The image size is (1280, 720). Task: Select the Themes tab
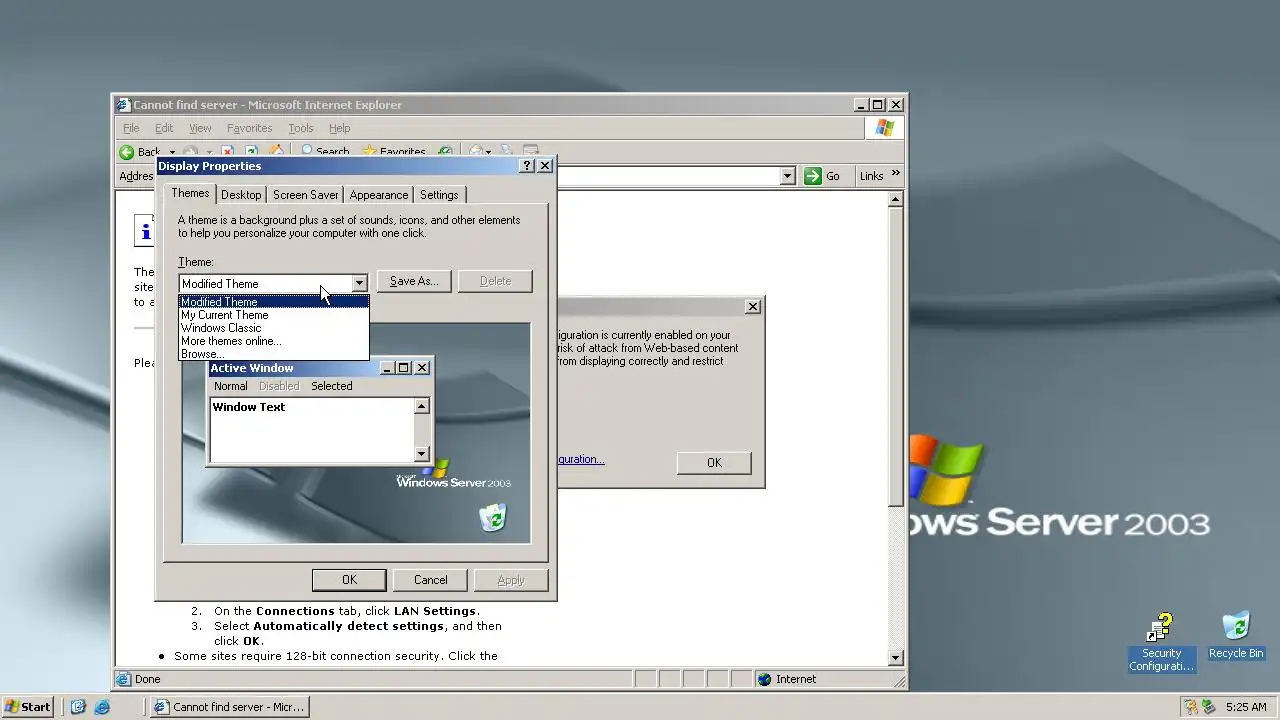(190, 193)
